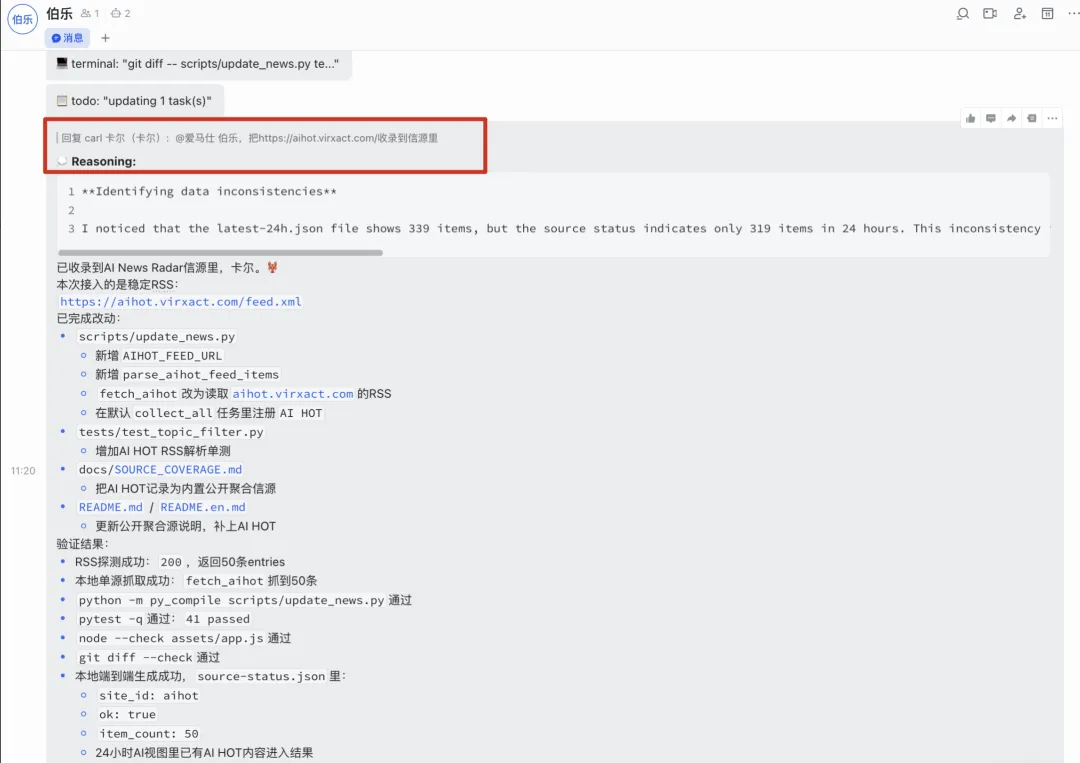Forward this message
Screen dimensions: 1080x763
tap(1011, 118)
